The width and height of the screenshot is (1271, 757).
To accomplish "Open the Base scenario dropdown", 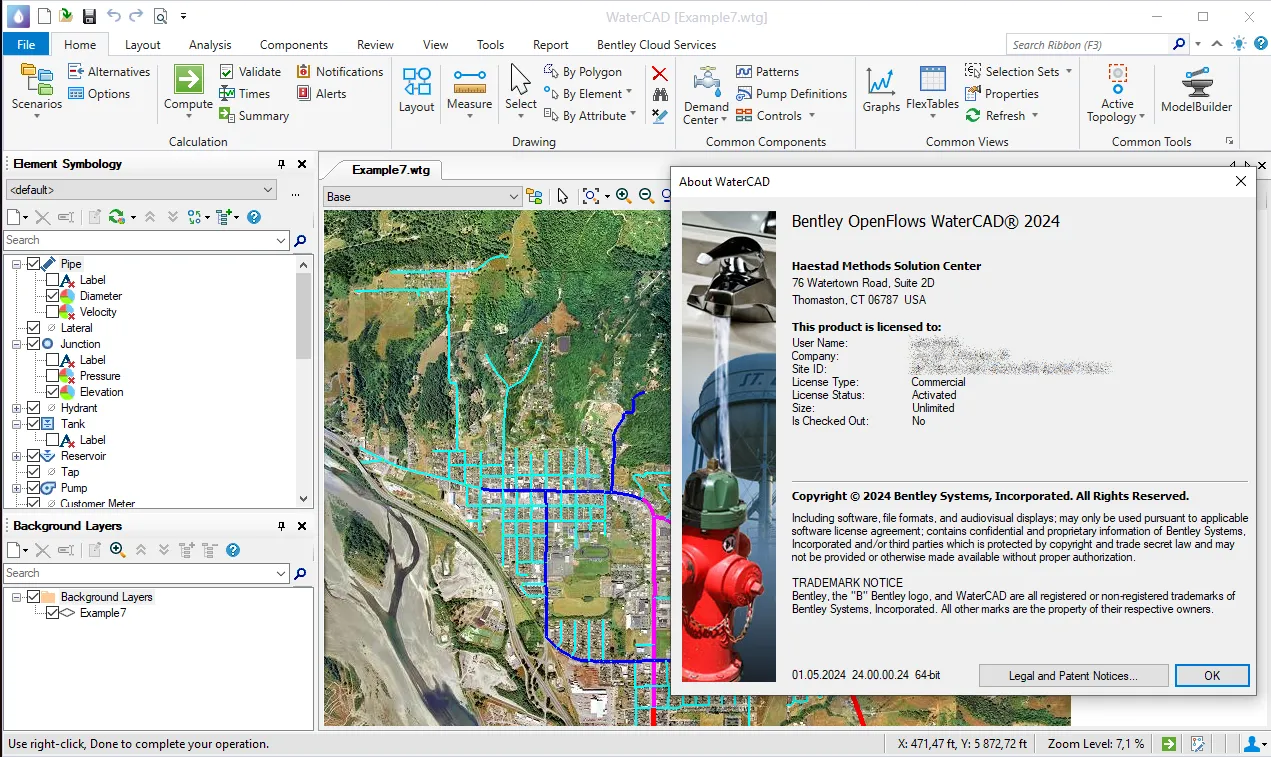I will pyautogui.click(x=423, y=197).
